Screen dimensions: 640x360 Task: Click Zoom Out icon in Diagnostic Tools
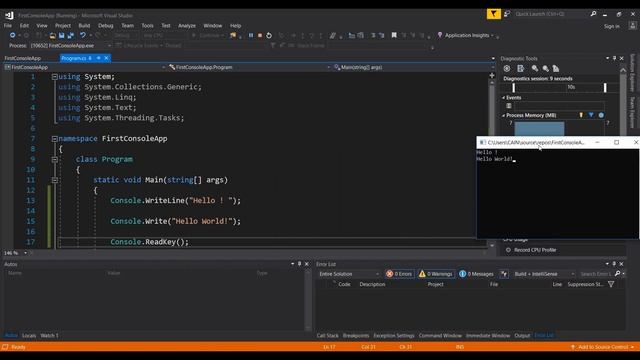point(545,69)
